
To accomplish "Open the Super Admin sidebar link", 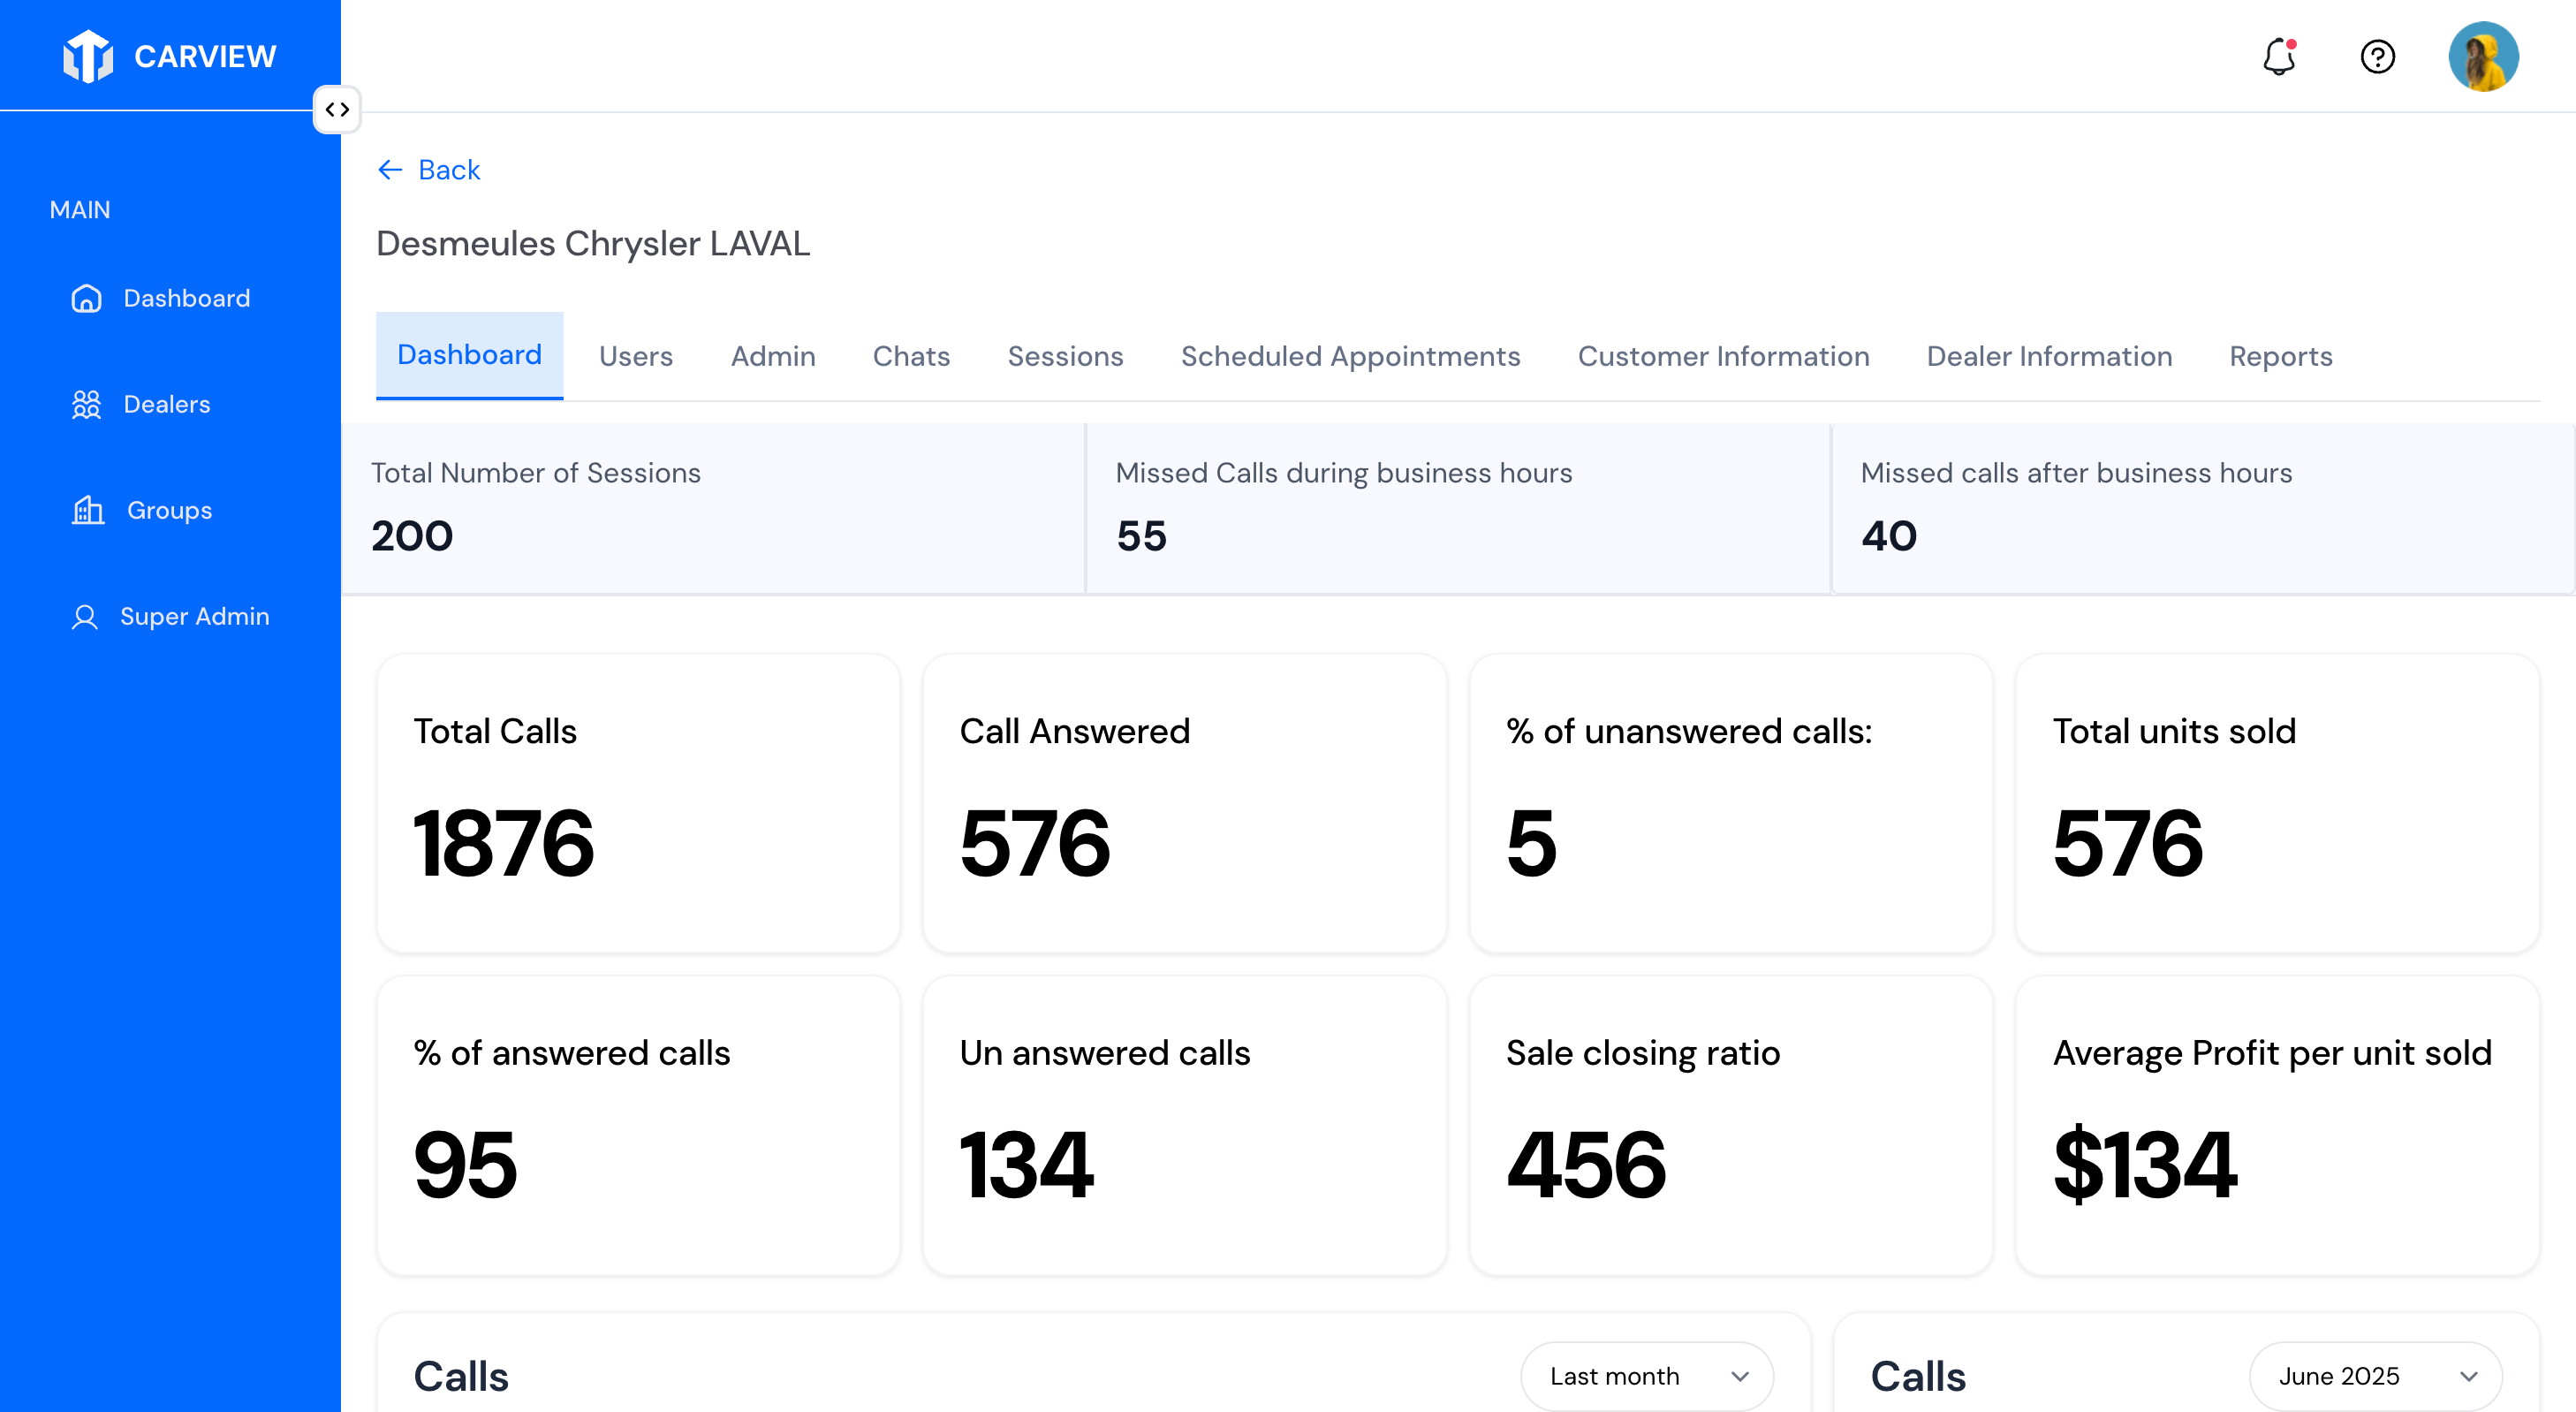I will (x=194, y=617).
